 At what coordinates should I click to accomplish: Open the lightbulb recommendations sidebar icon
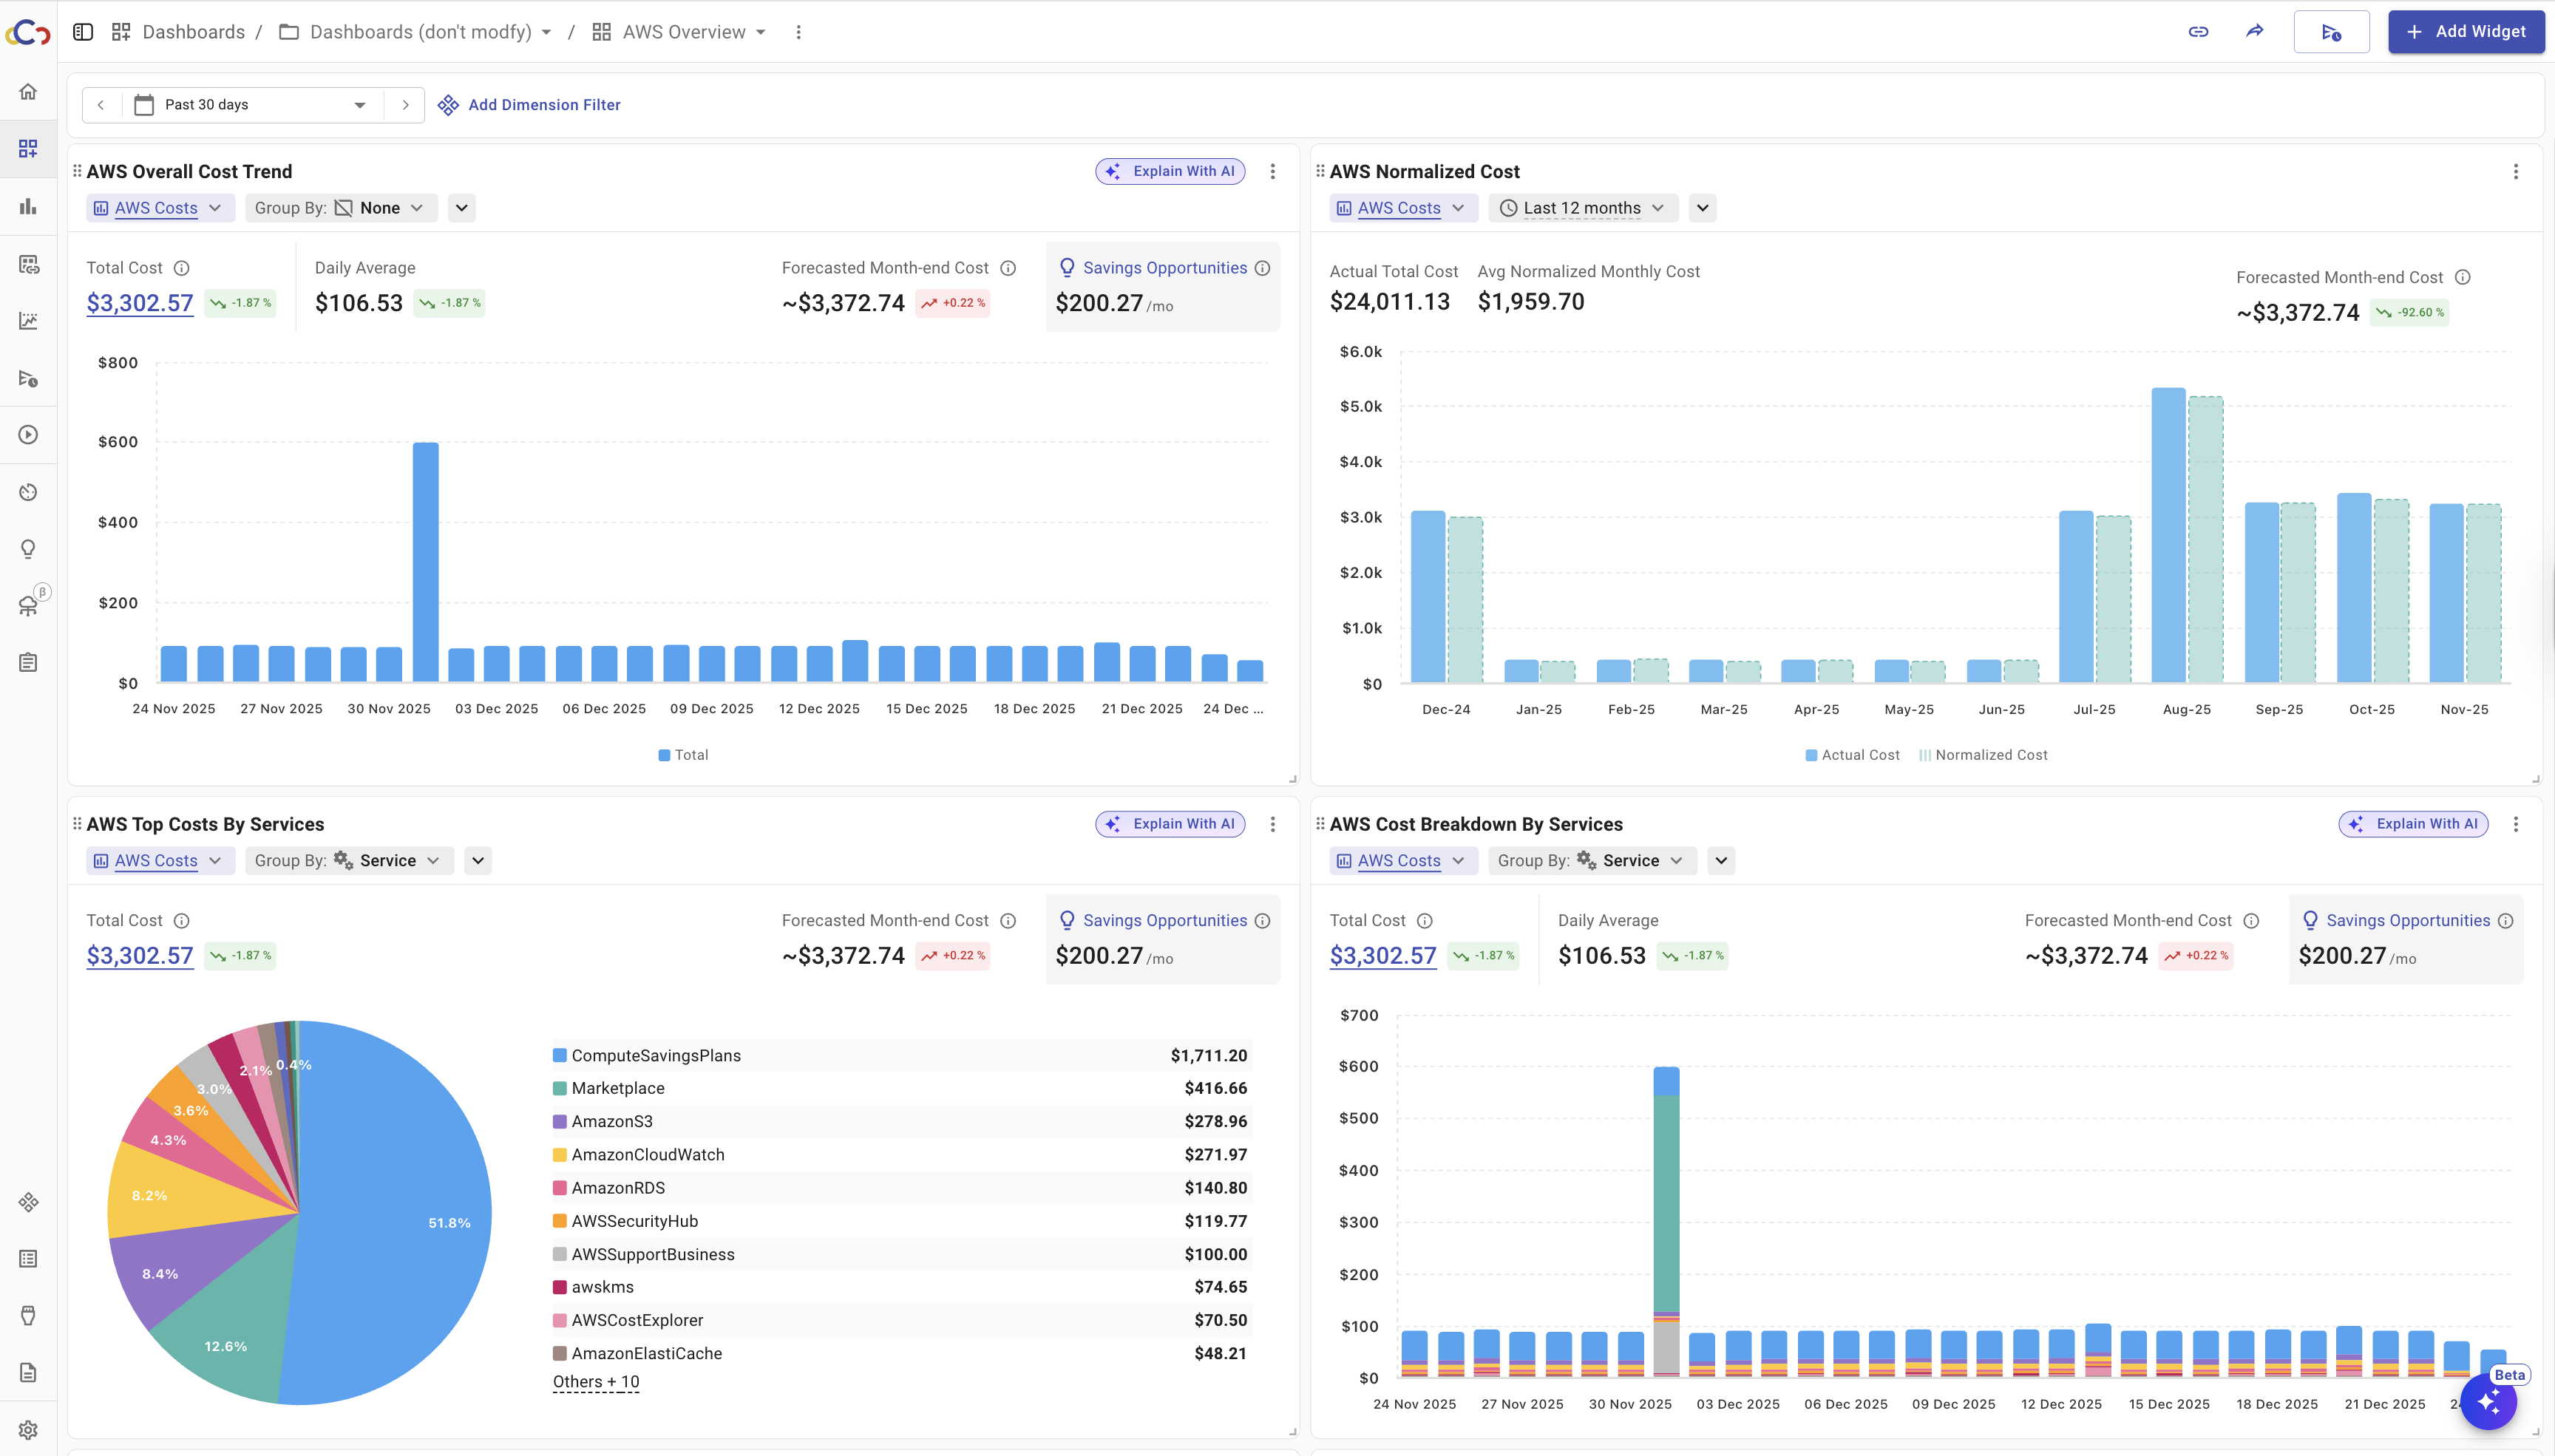(x=28, y=549)
